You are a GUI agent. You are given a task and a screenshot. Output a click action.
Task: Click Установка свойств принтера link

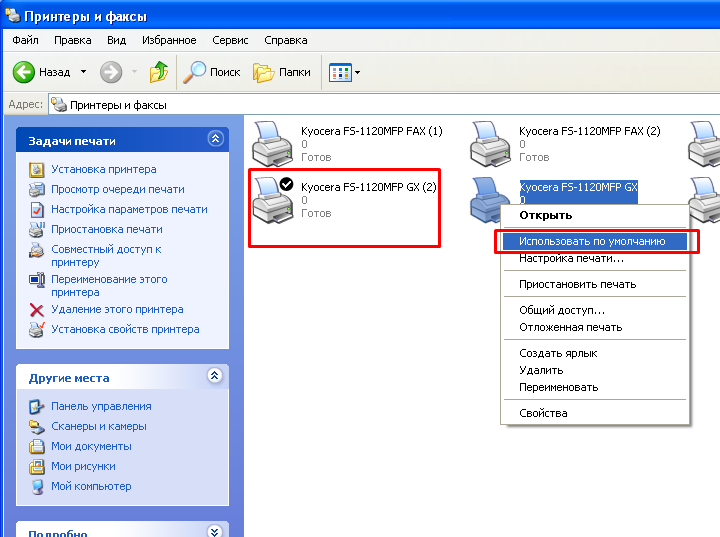tap(125, 329)
